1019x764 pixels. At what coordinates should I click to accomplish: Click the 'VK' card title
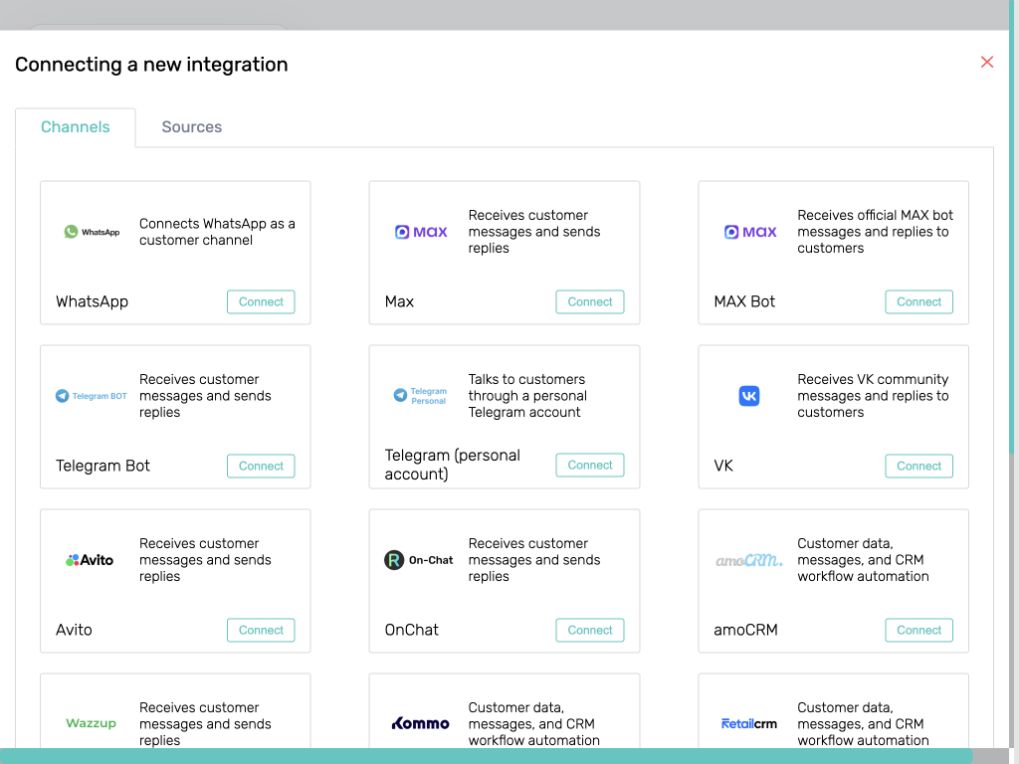pyautogui.click(x=723, y=466)
